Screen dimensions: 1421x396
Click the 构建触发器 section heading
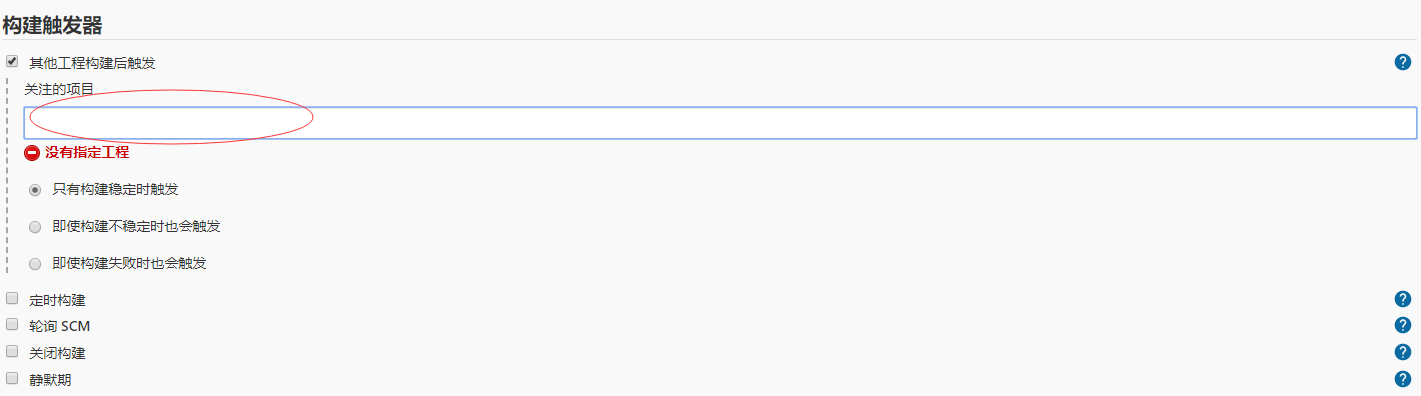52,23
